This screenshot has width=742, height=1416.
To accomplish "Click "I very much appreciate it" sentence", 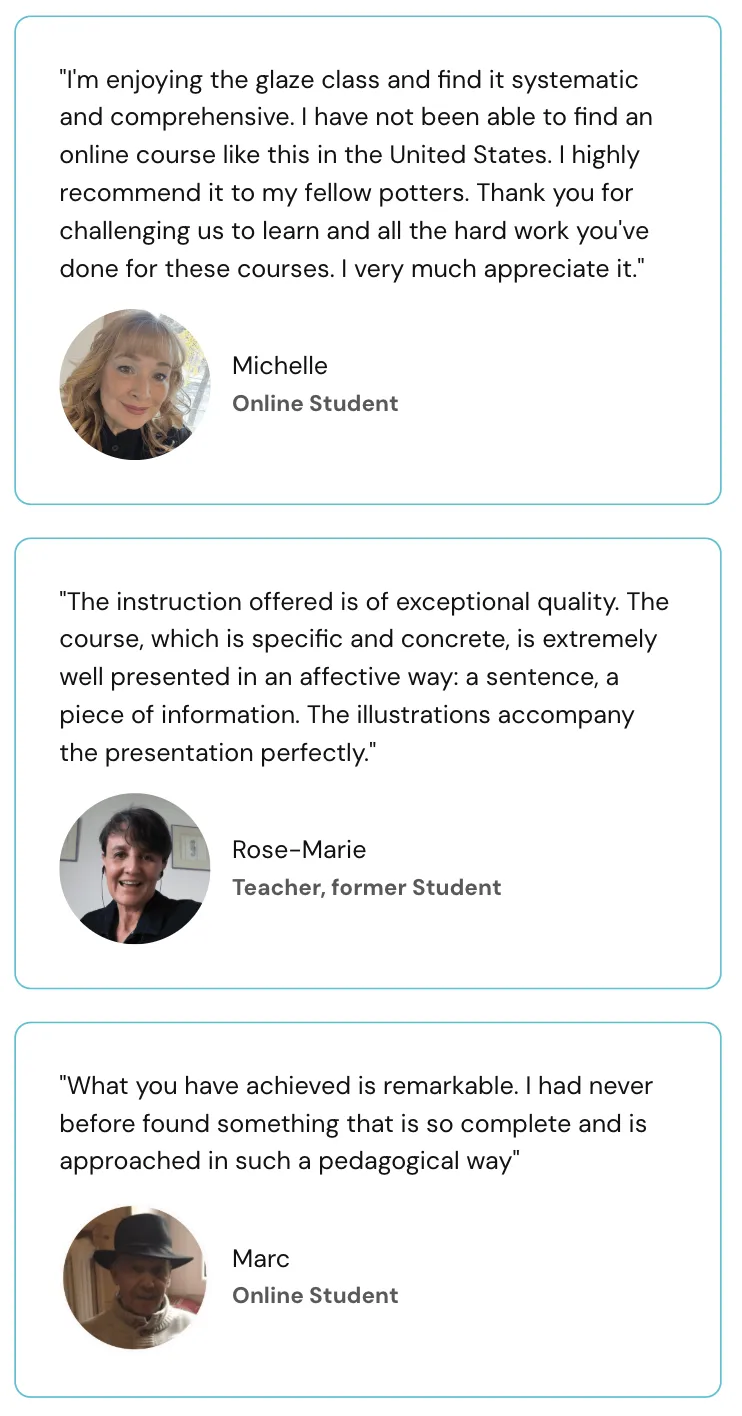I will (510, 269).
